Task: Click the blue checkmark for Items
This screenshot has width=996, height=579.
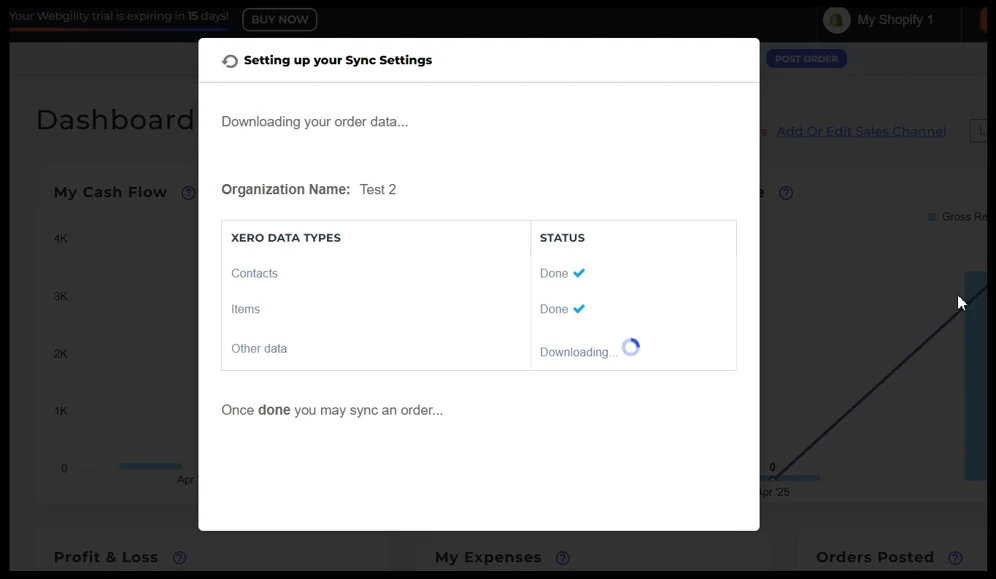Action: (579, 309)
